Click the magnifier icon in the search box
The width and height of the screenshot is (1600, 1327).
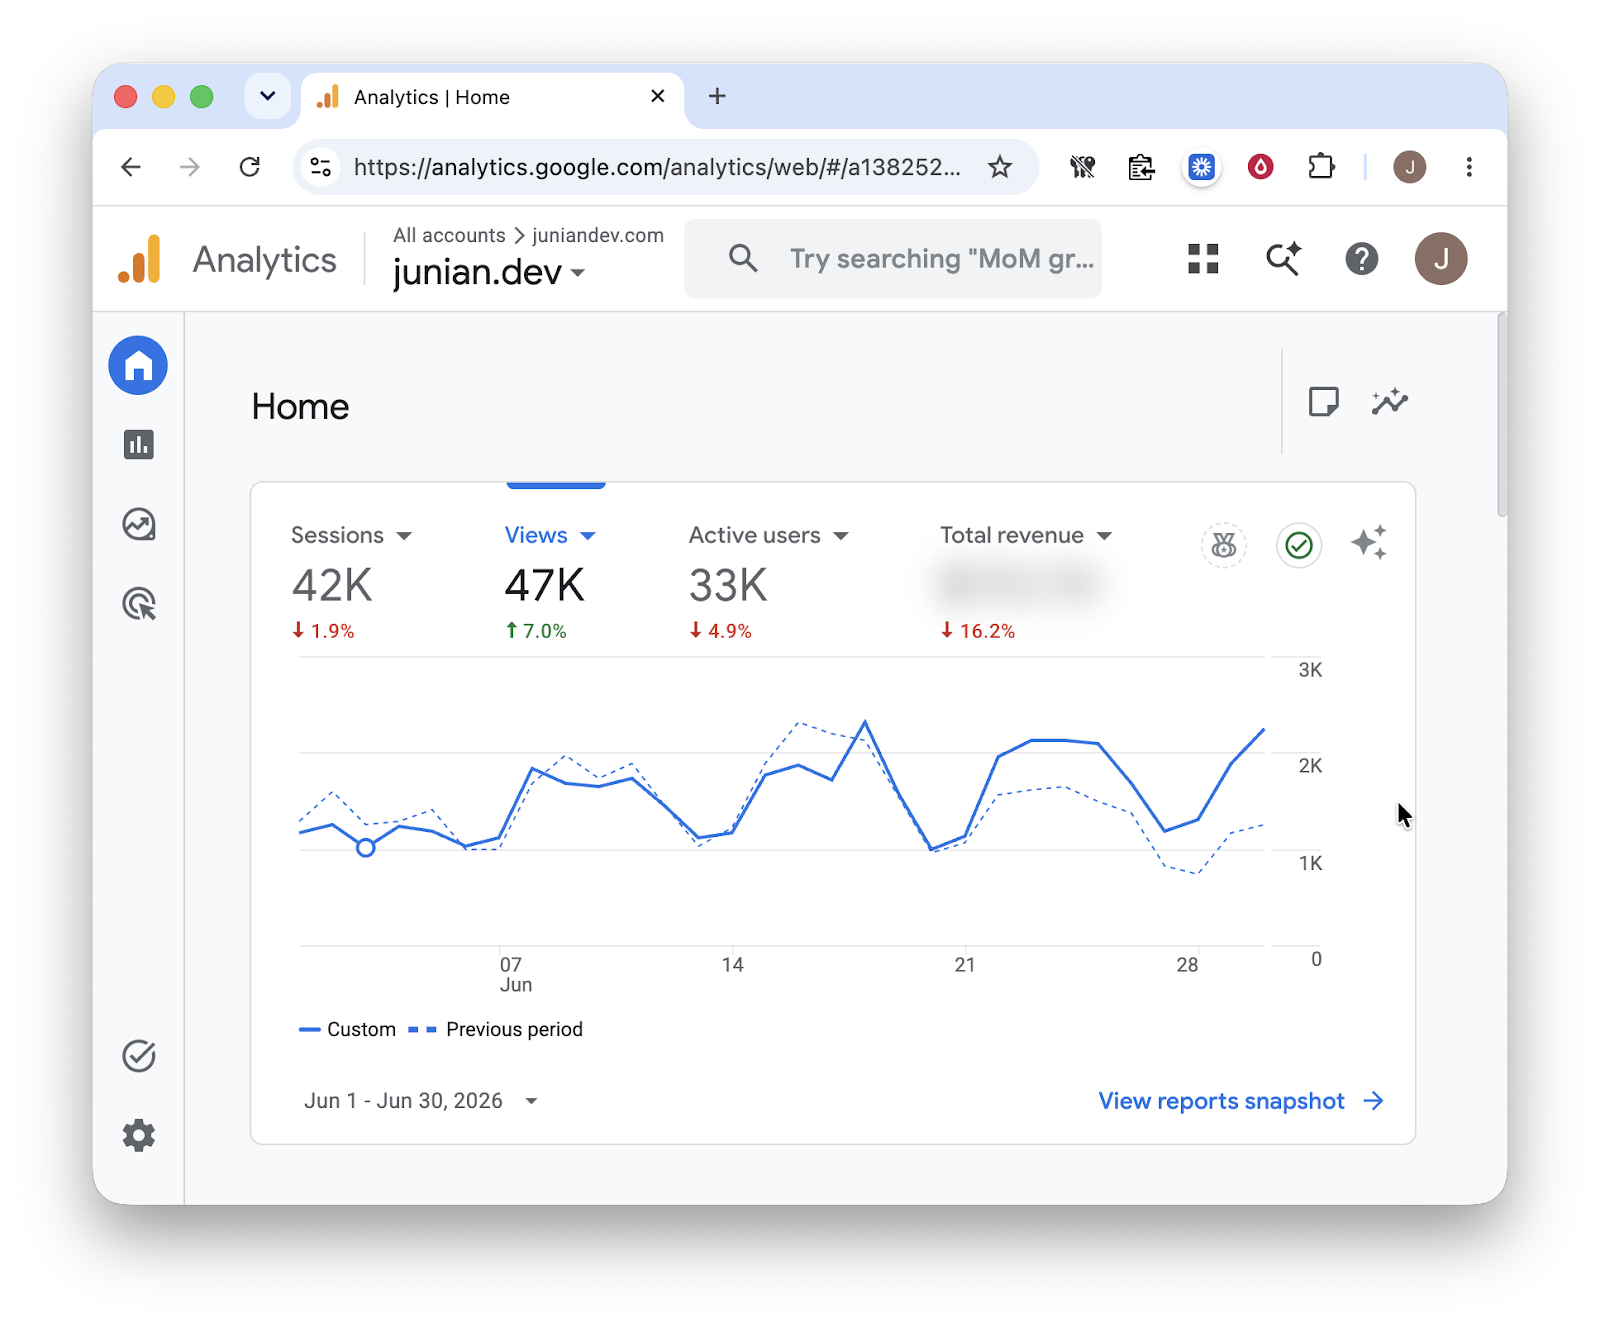pyautogui.click(x=743, y=258)
